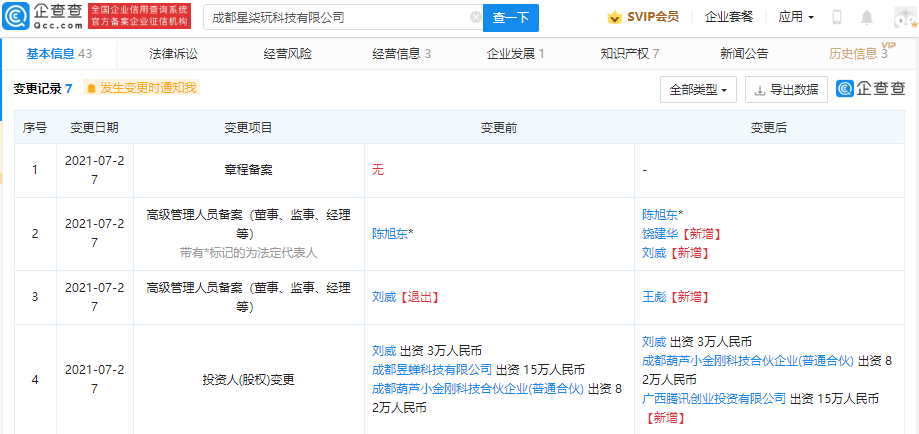Open 王彪 person link
This screenshot has height=434, width=919.
coord(654,297)
